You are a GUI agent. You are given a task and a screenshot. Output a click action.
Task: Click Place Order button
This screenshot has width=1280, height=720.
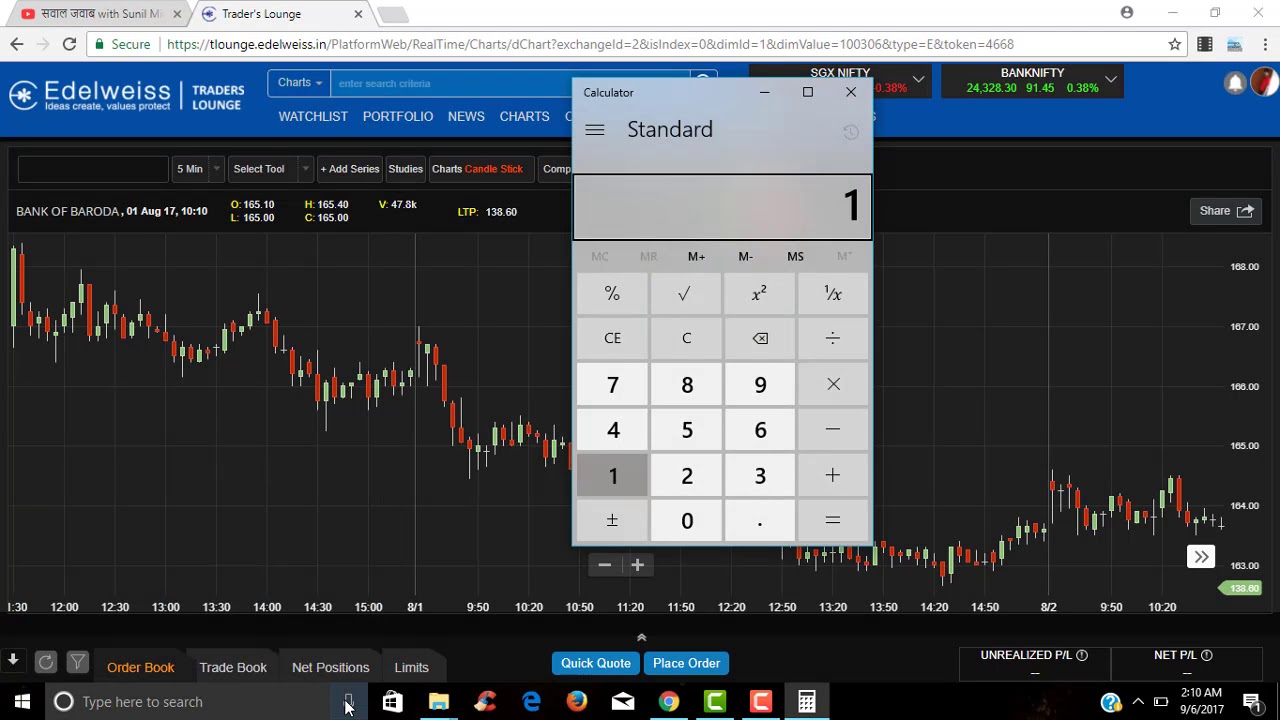click(686, 663)
